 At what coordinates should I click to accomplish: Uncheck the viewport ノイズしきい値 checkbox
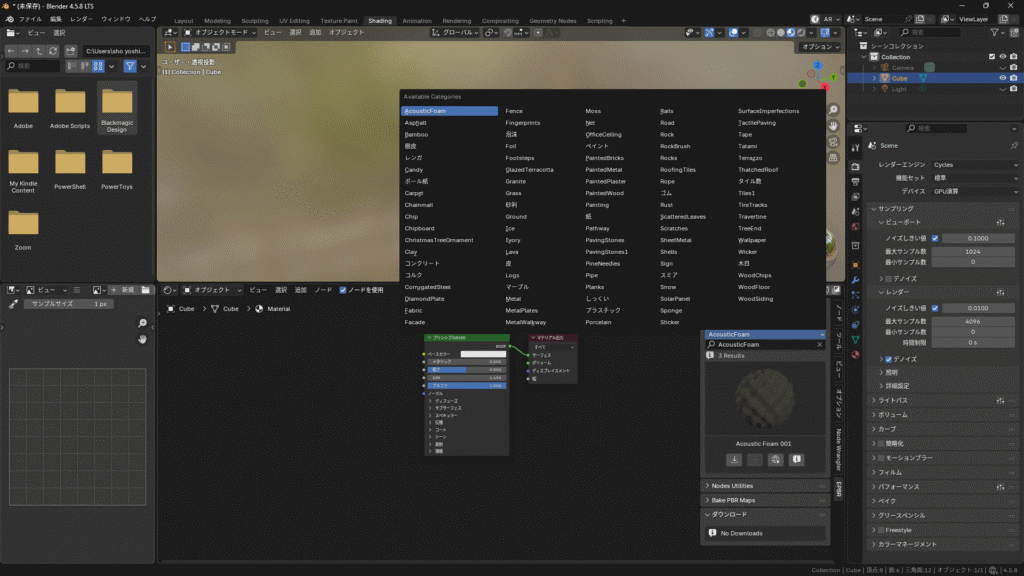[935, 238]
